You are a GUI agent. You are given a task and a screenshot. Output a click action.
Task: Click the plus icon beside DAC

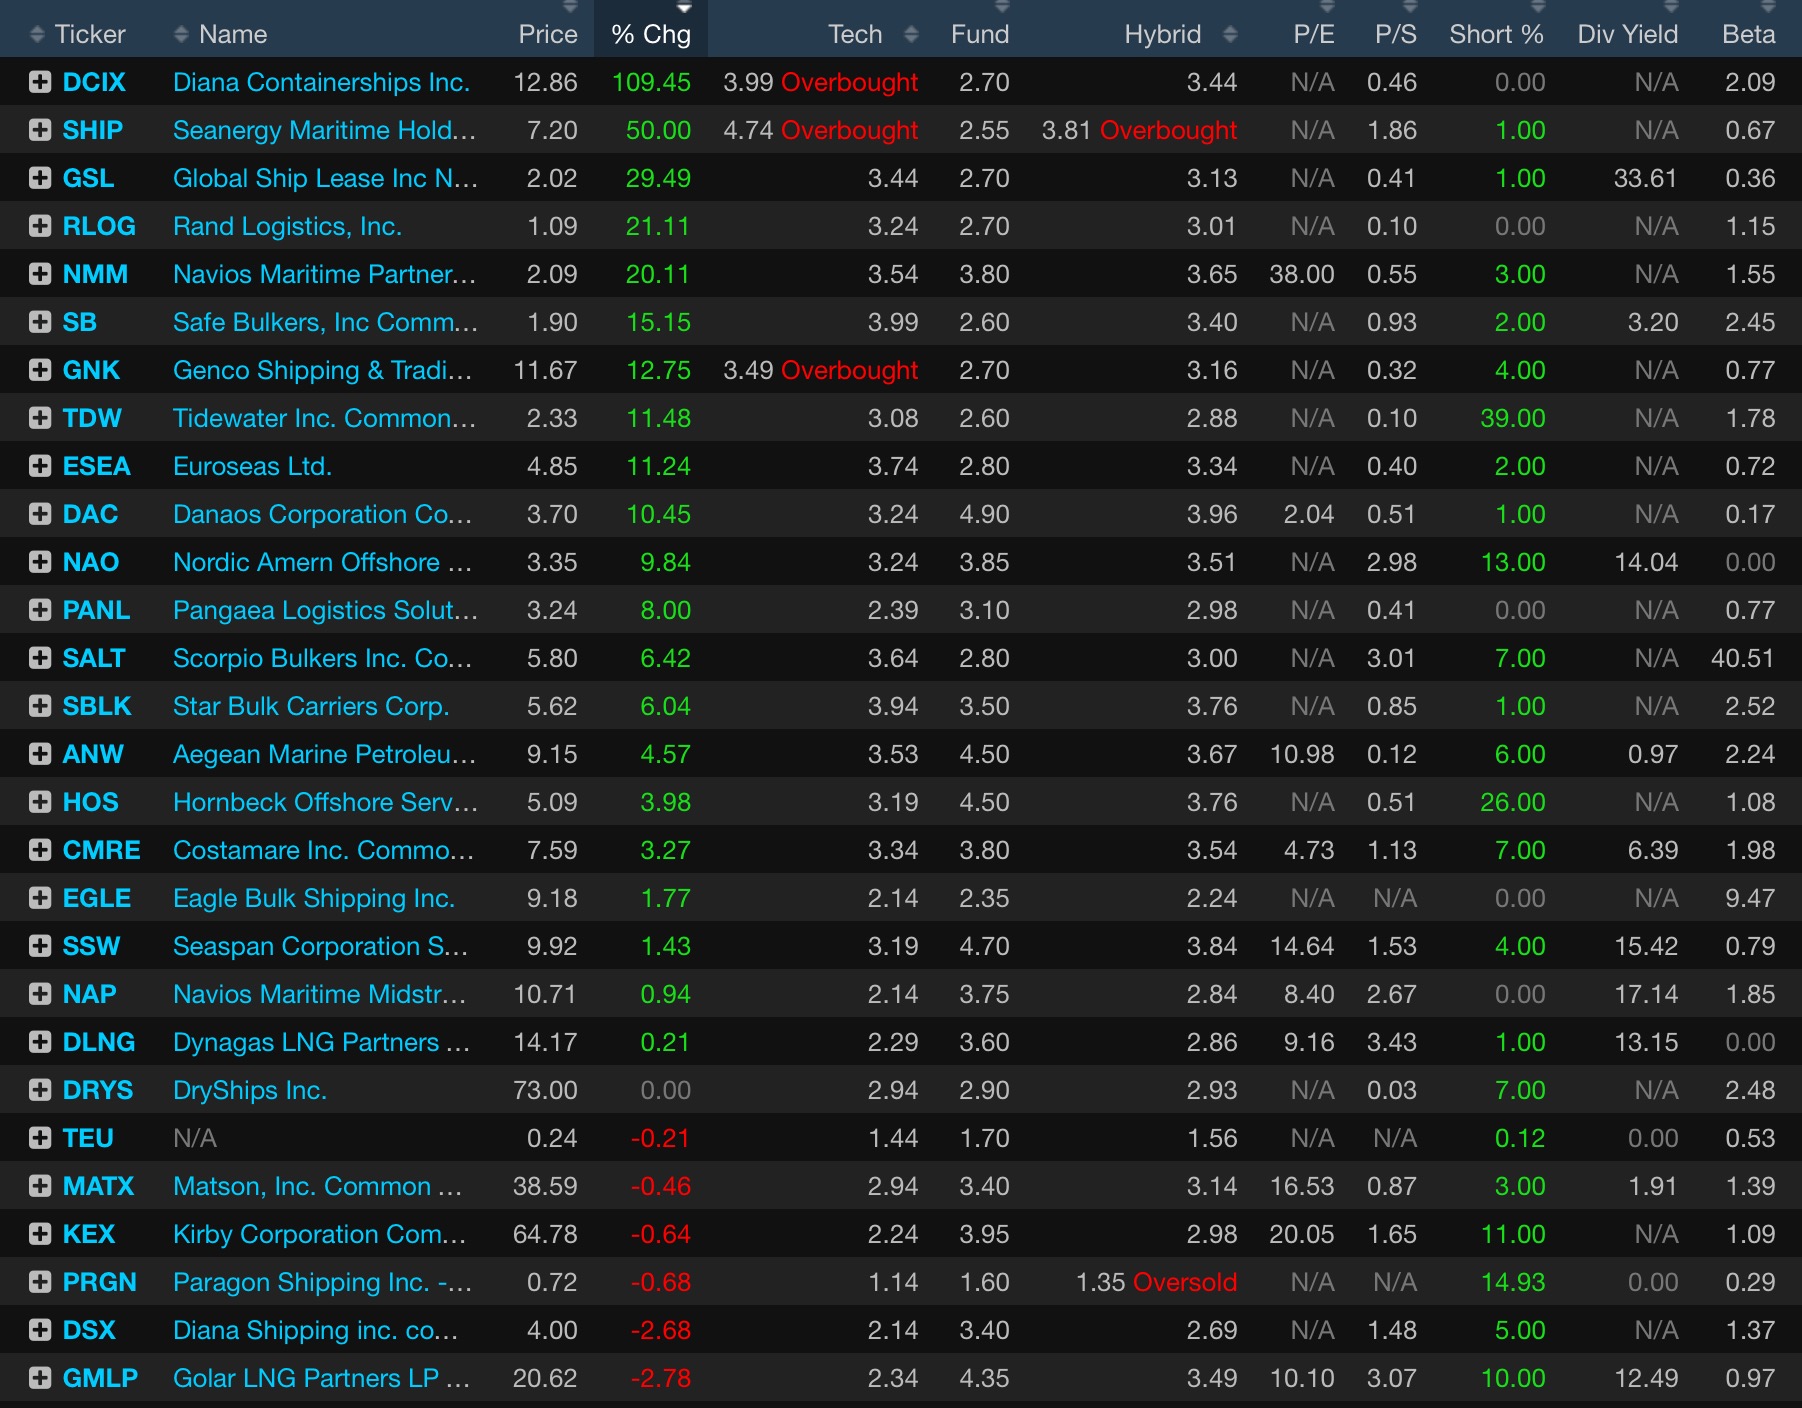tap(40, 514)
